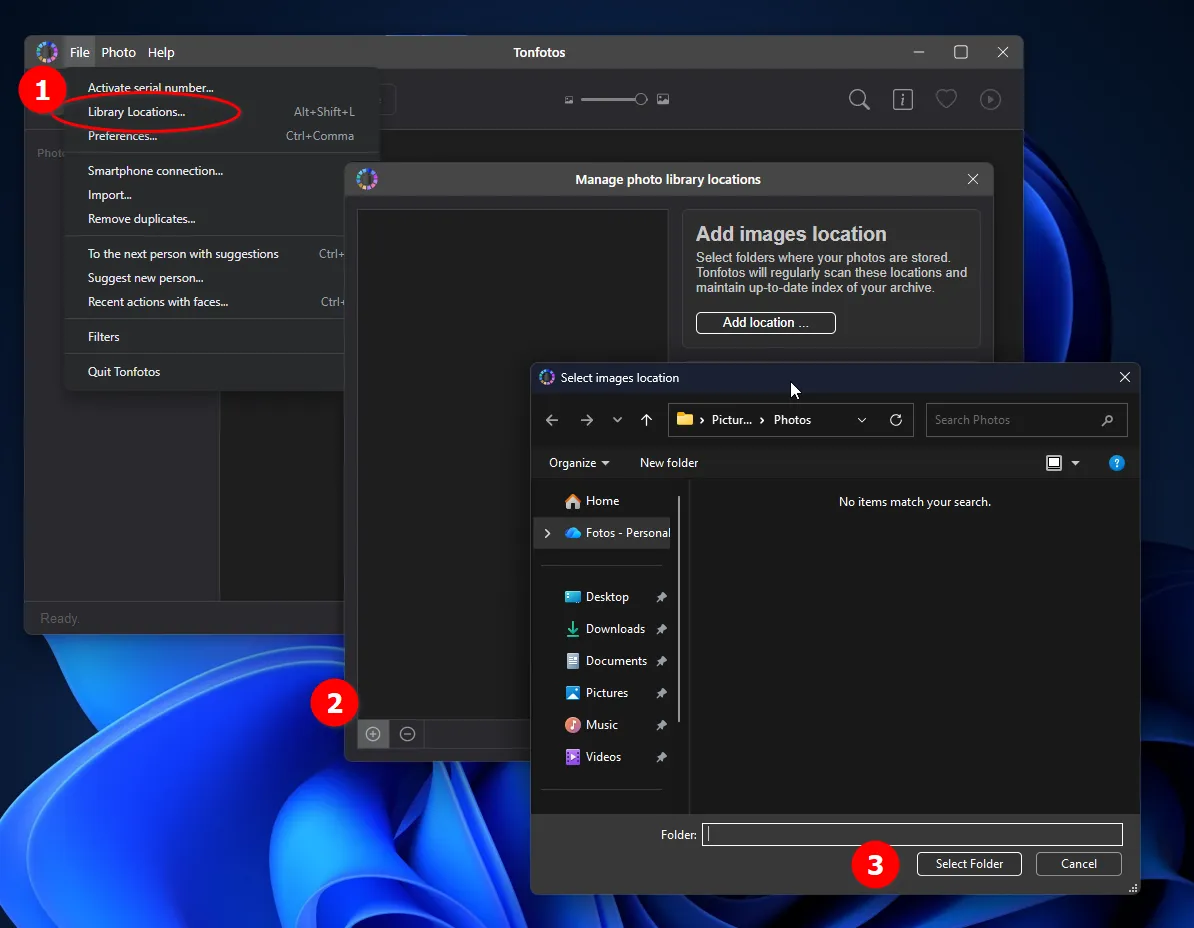Refresh the Photos folder view
Viewport: 1194px width, 928px height.
pos(896,420)
